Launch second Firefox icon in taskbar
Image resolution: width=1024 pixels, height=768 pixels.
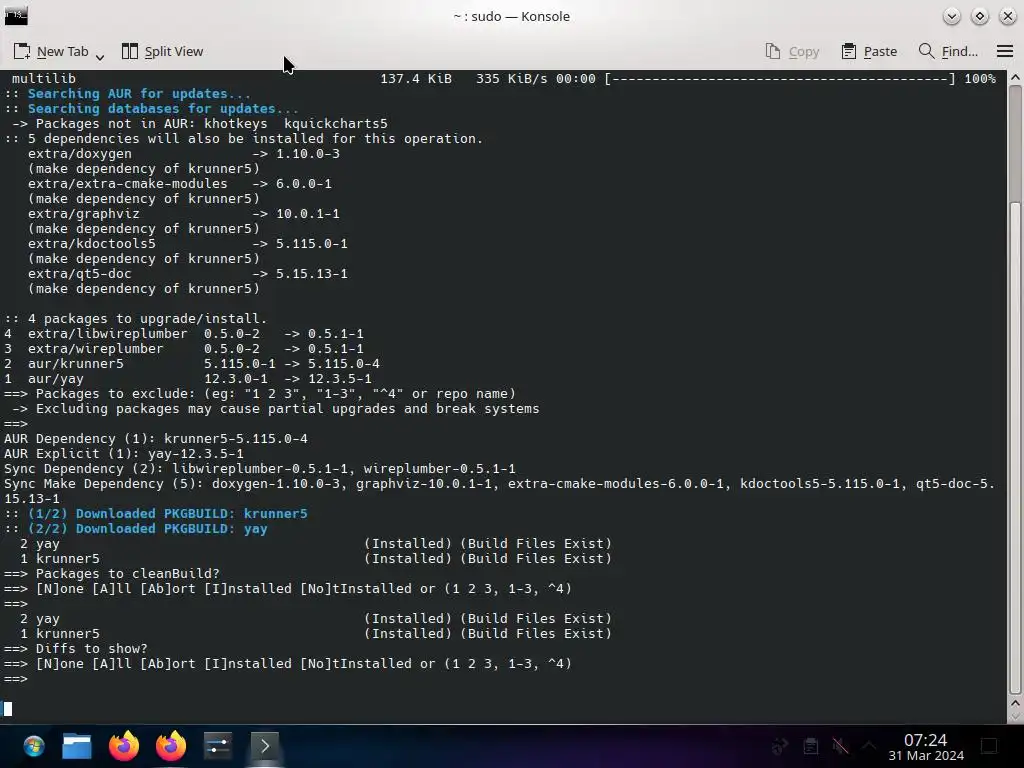[x=170, y=746]
